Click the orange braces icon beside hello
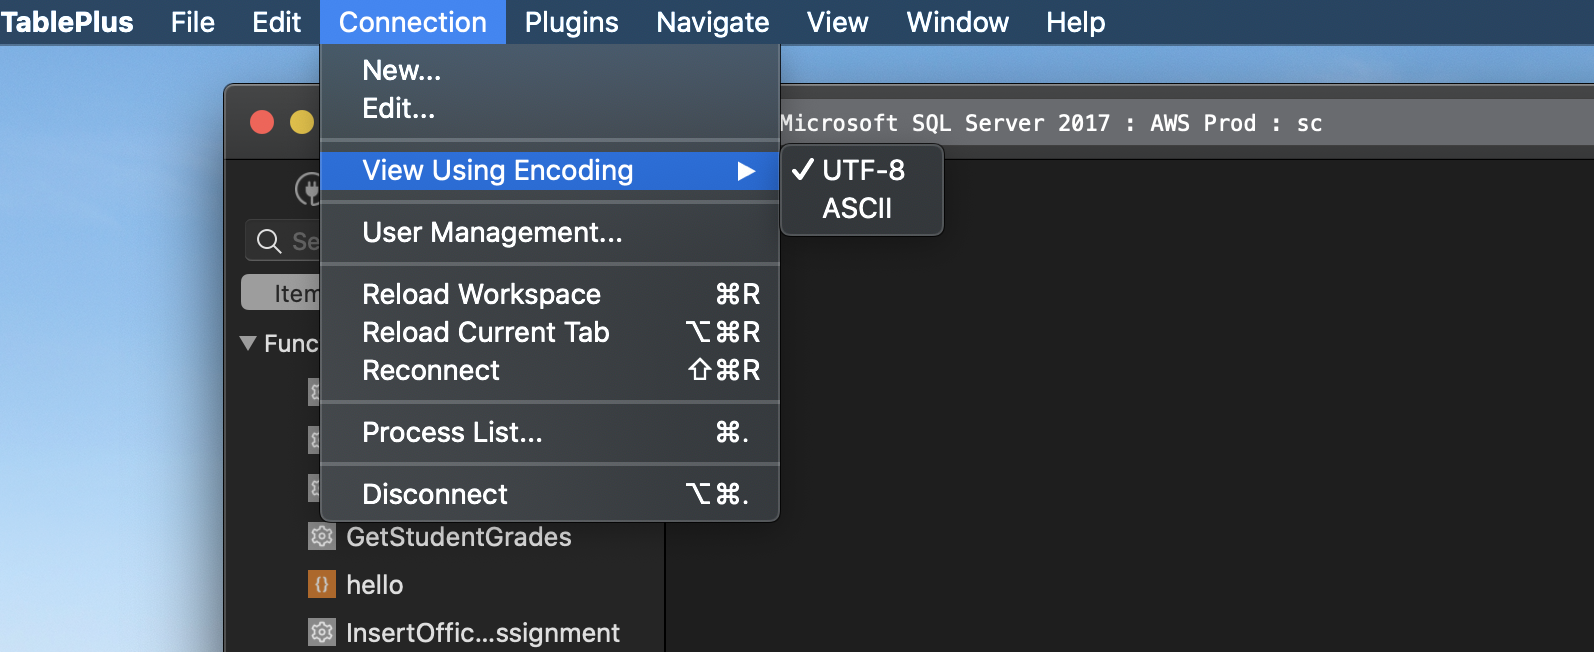 (320, 584)
